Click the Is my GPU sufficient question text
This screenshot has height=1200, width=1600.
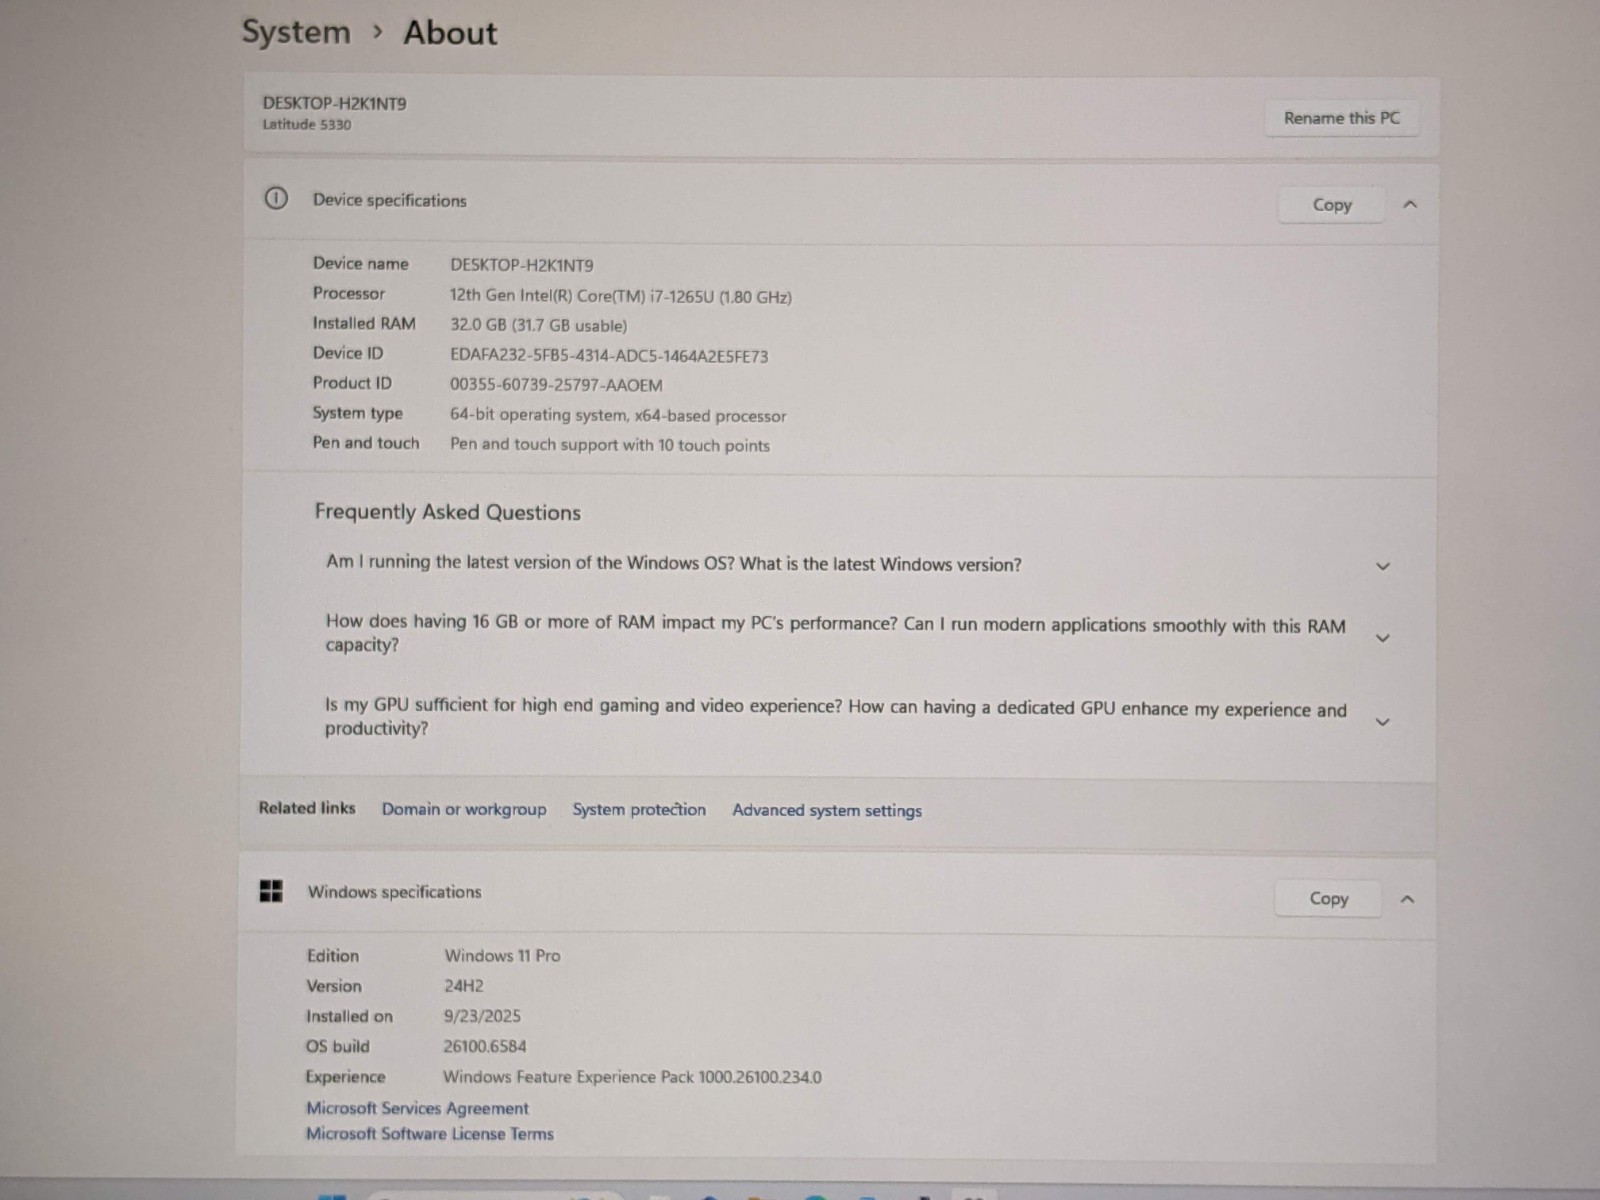click(x=835, y=717)
